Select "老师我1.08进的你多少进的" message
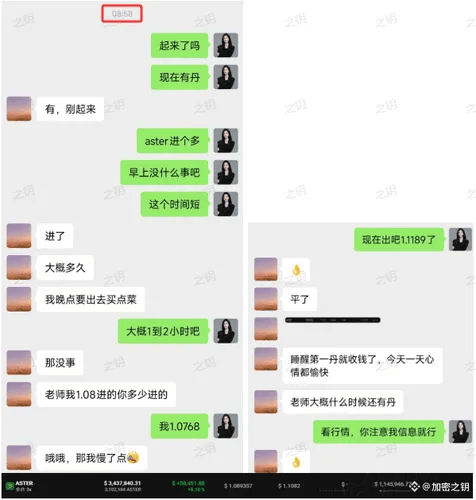The width and height of the screenshot is (476, 500). 106,395
